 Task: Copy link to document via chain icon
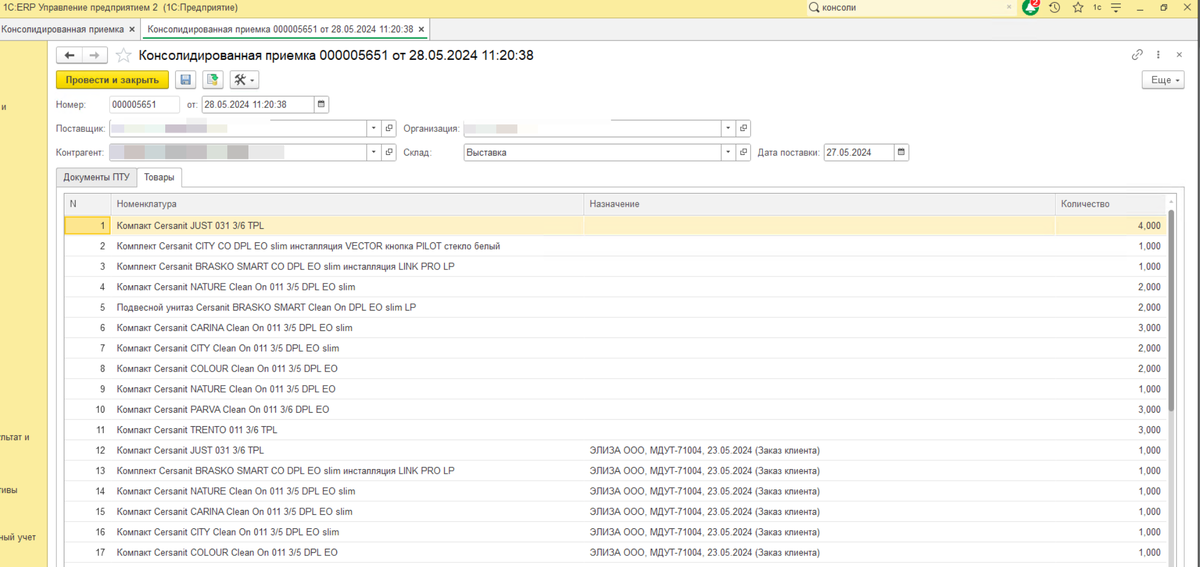pos(1137,55)
